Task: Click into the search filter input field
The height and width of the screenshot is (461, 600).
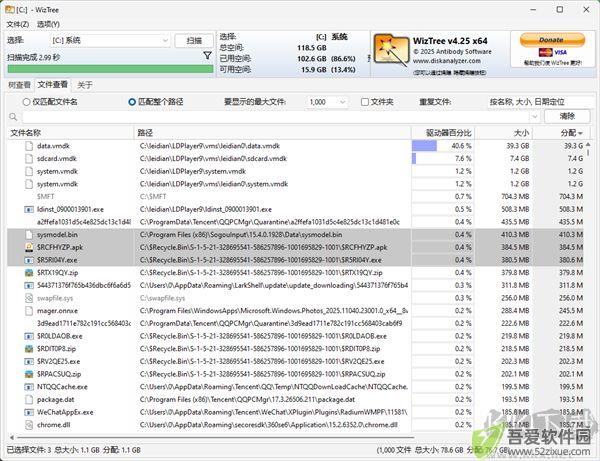Action: point(276,116)
